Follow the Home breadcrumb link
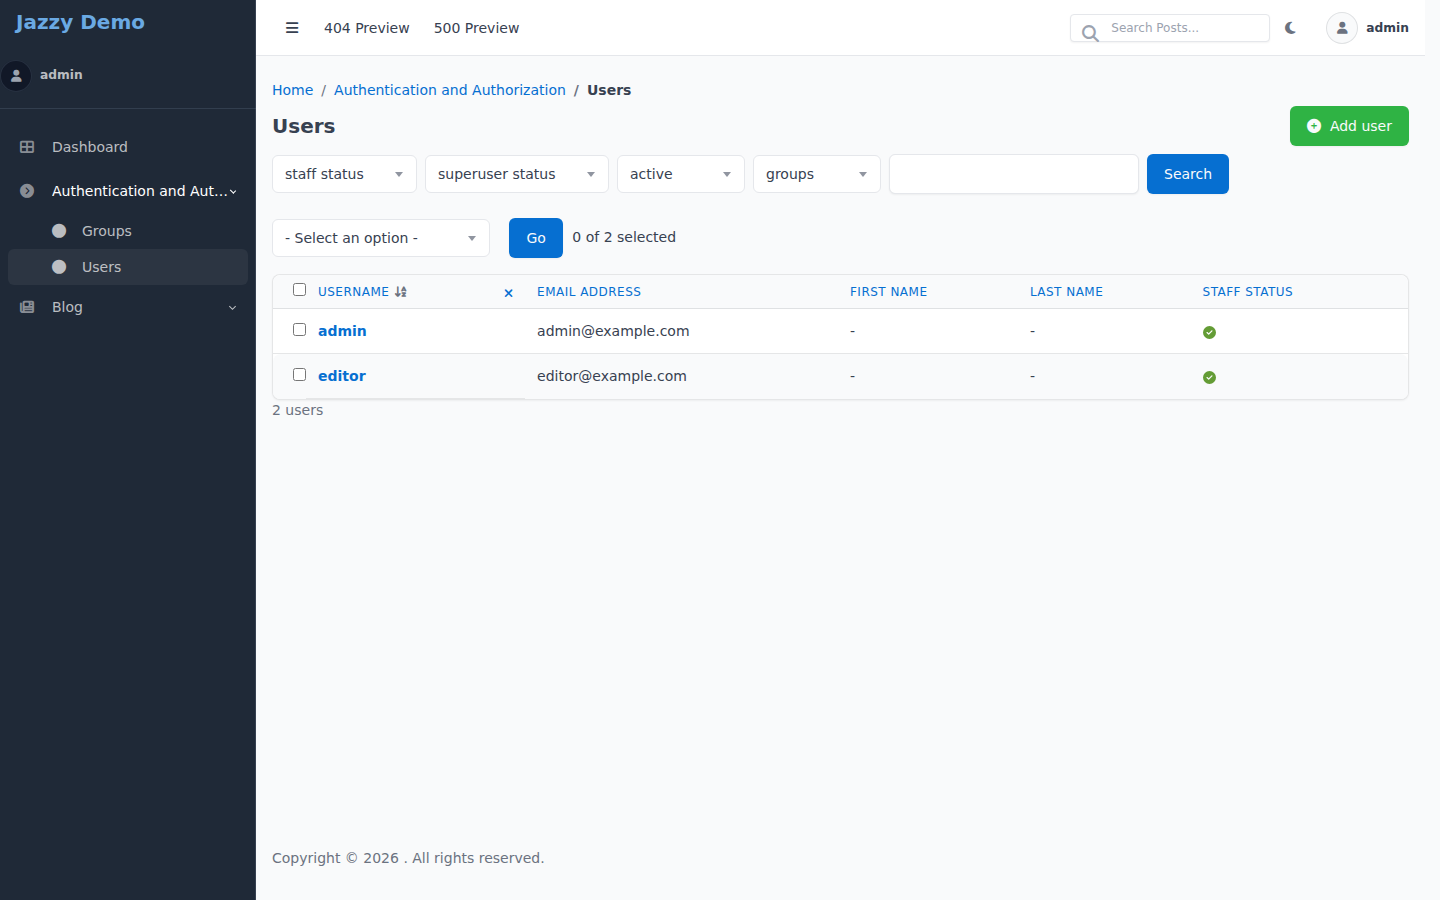This screenshot has height=900, width=1440. point(293,90)
